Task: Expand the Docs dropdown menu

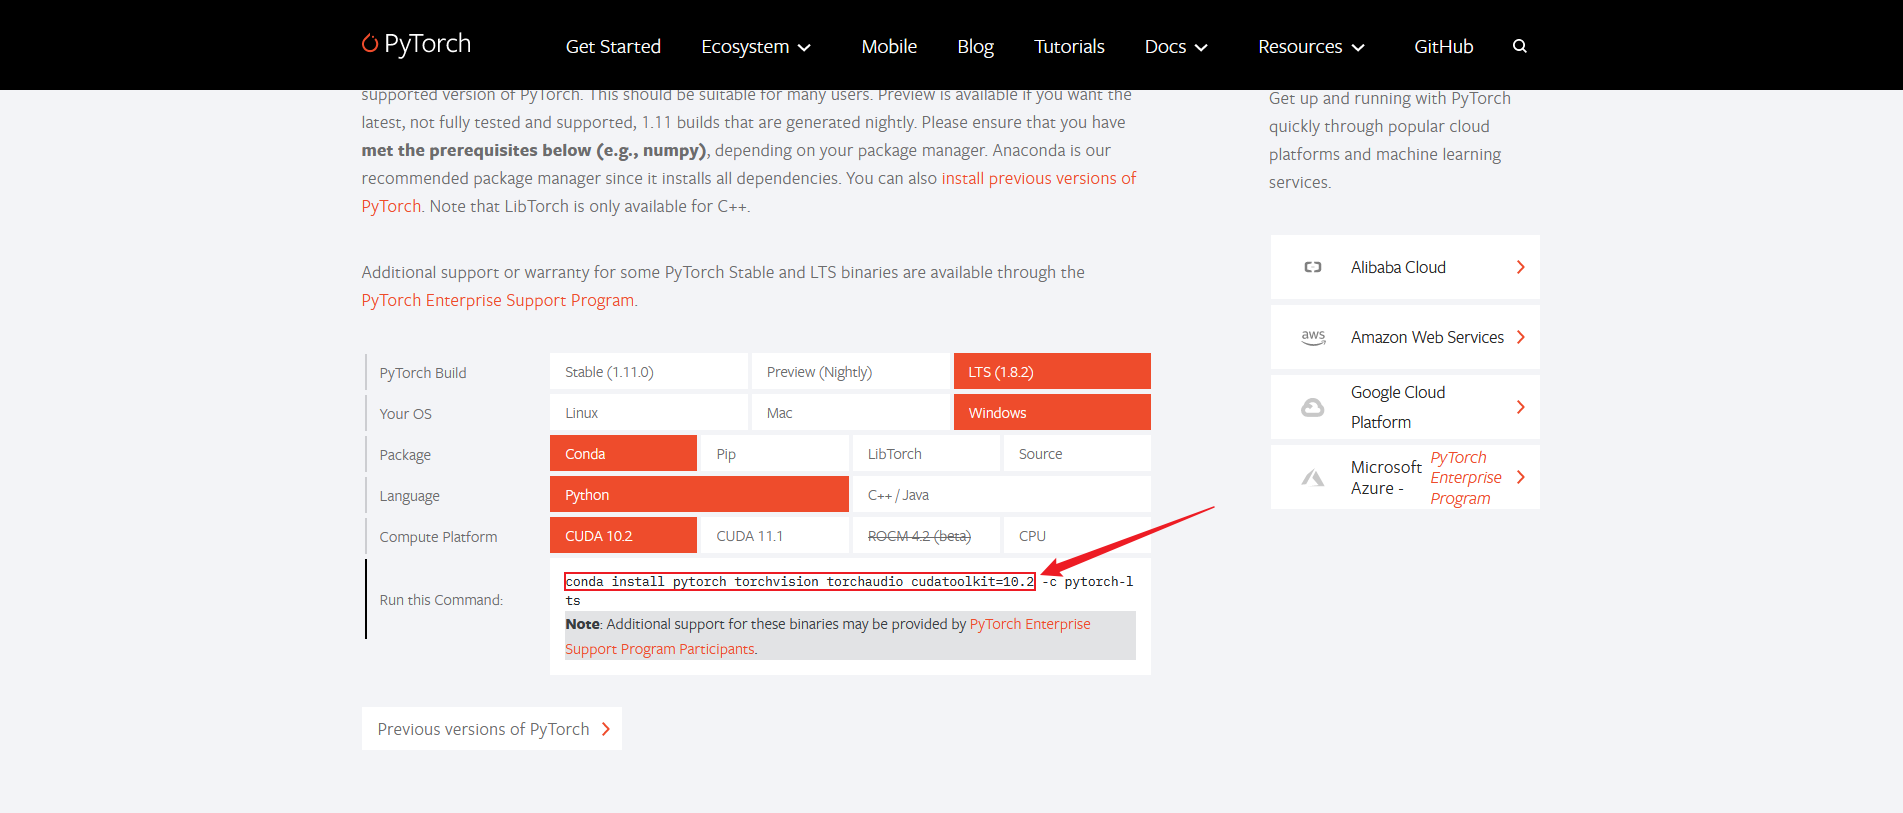Action: [x=1176, y=47]
